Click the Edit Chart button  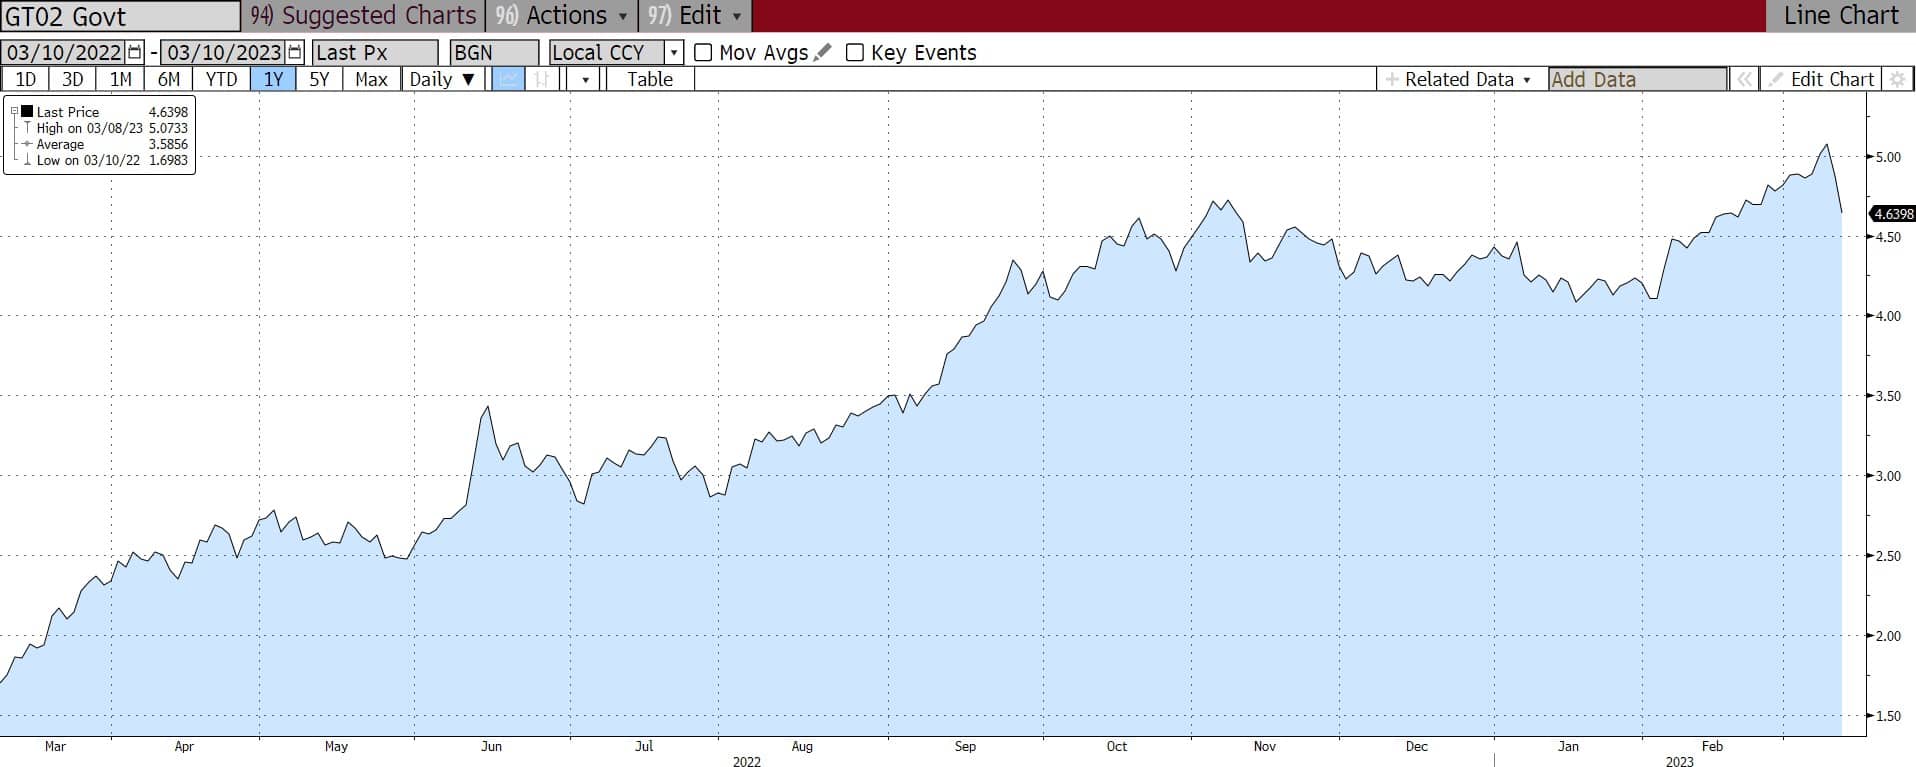click(x=1821, y=79)
